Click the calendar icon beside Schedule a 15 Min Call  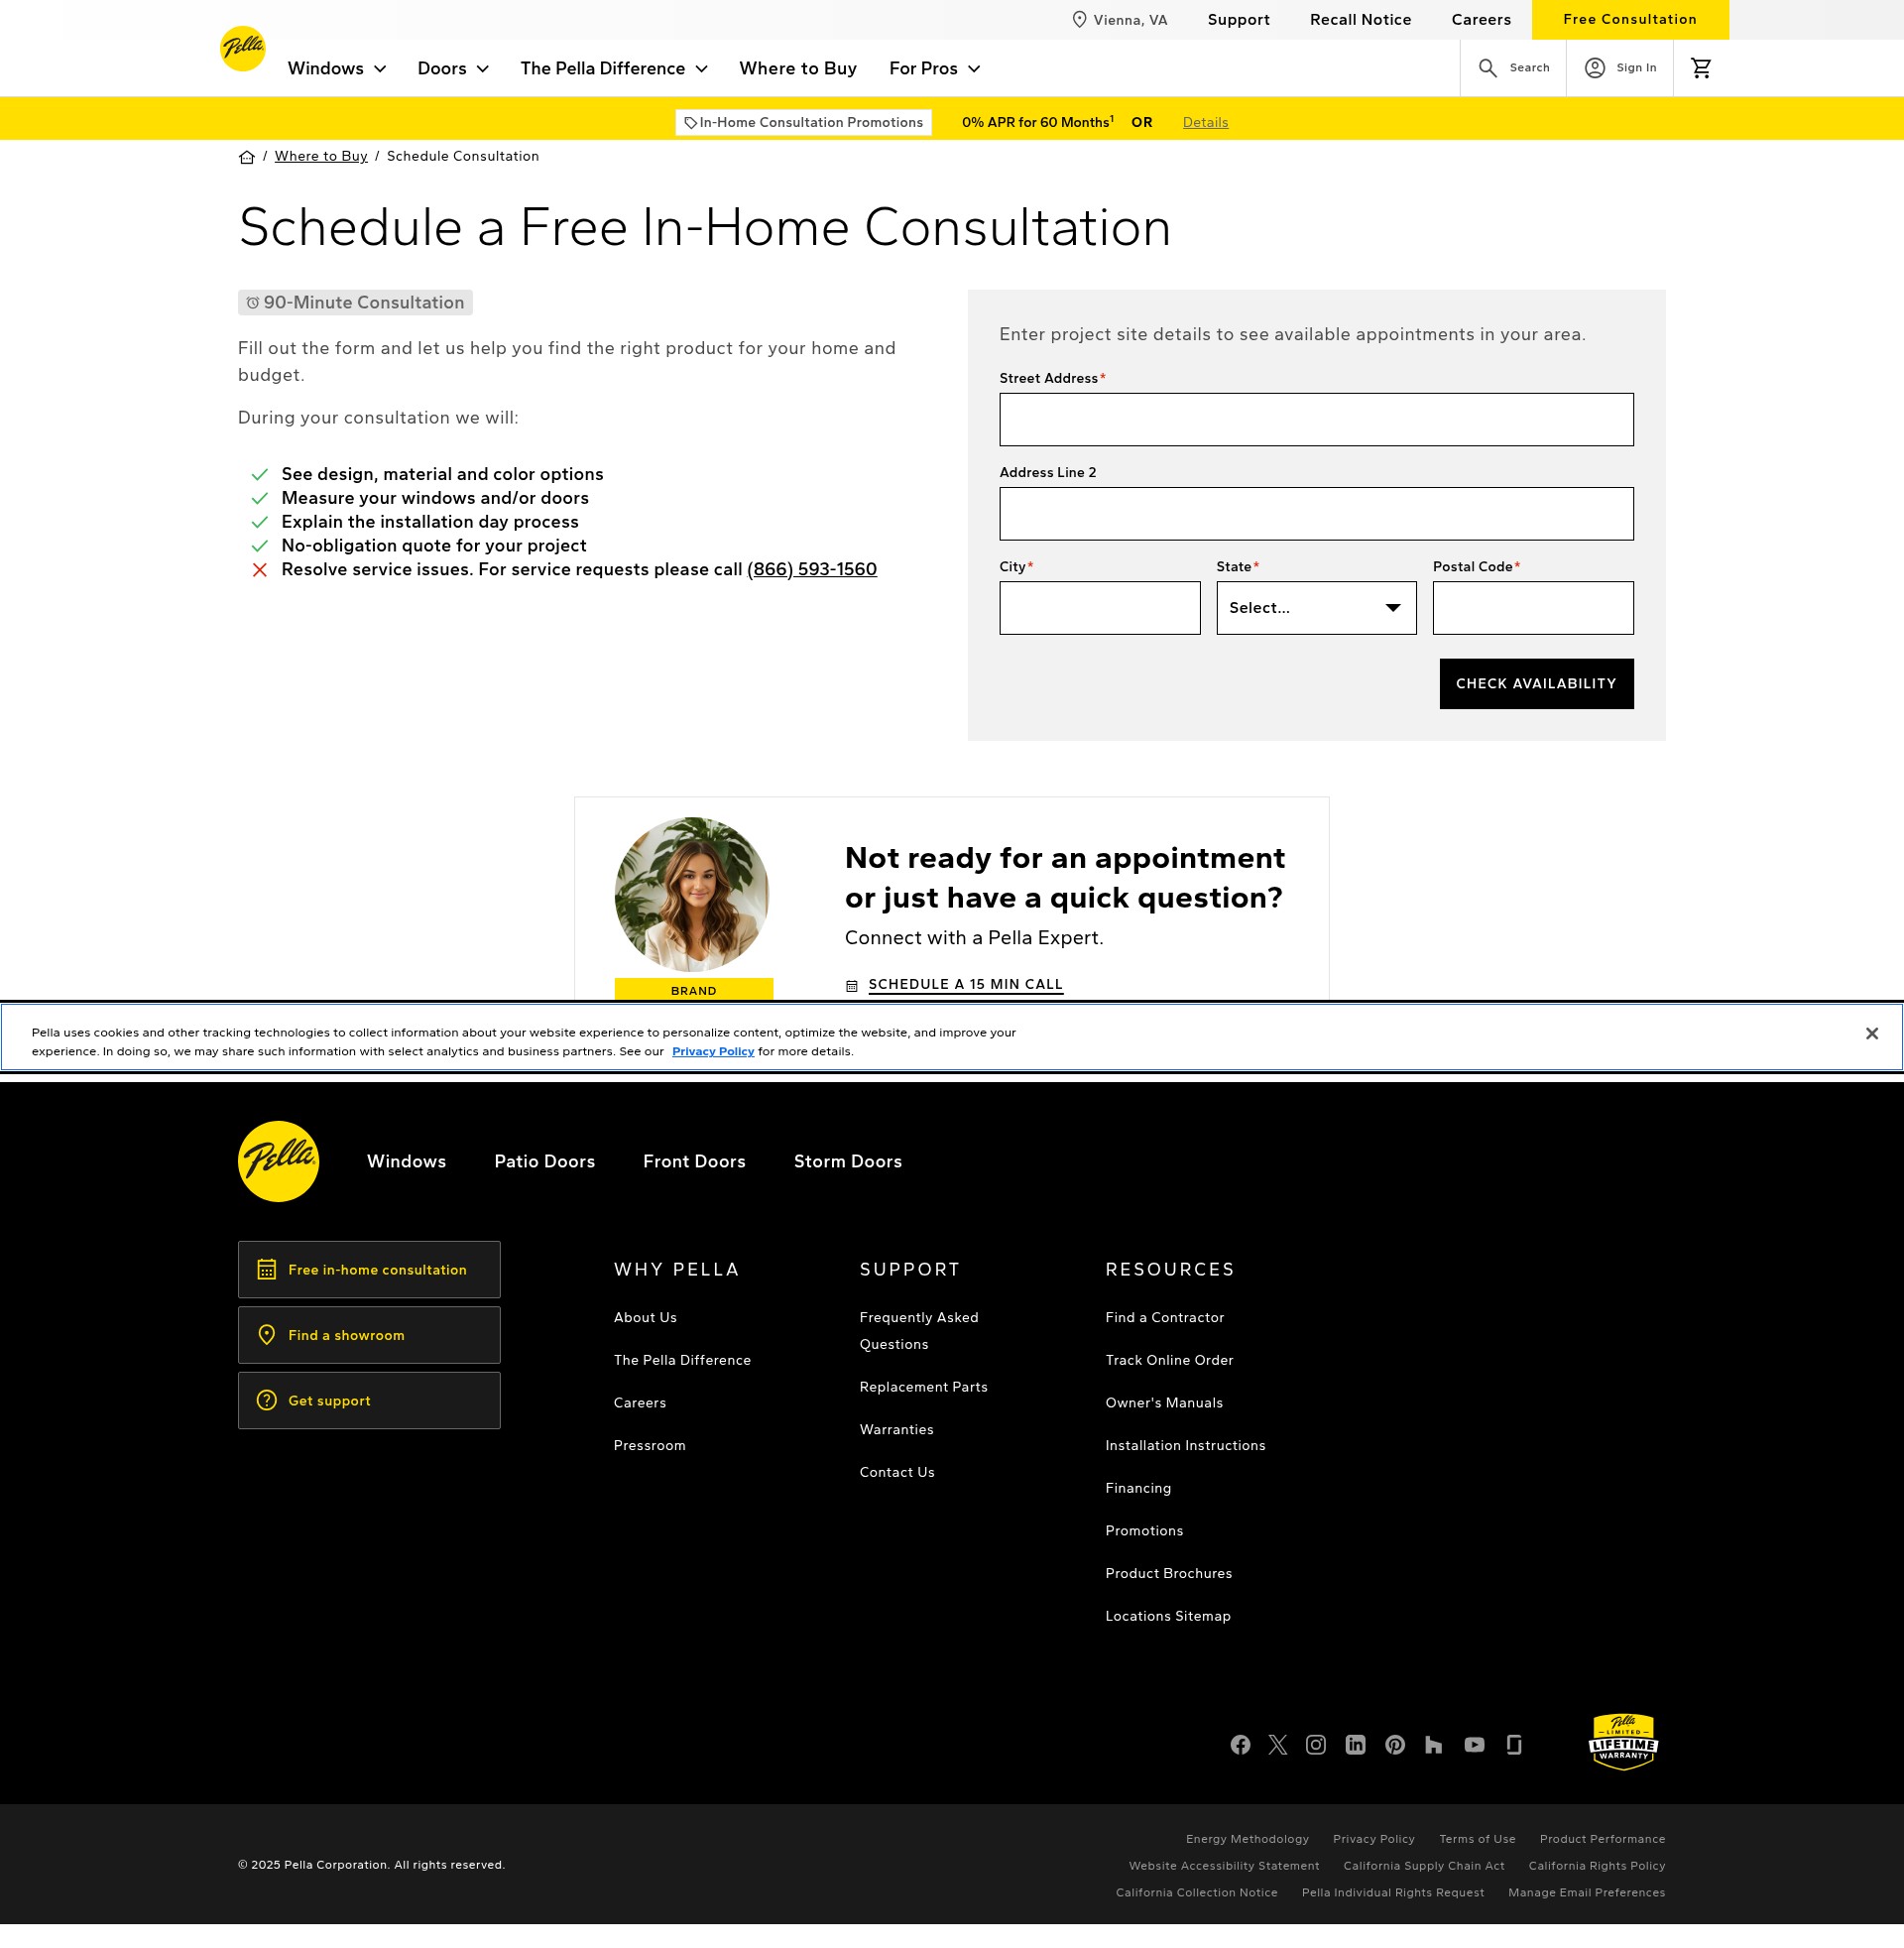851,986
